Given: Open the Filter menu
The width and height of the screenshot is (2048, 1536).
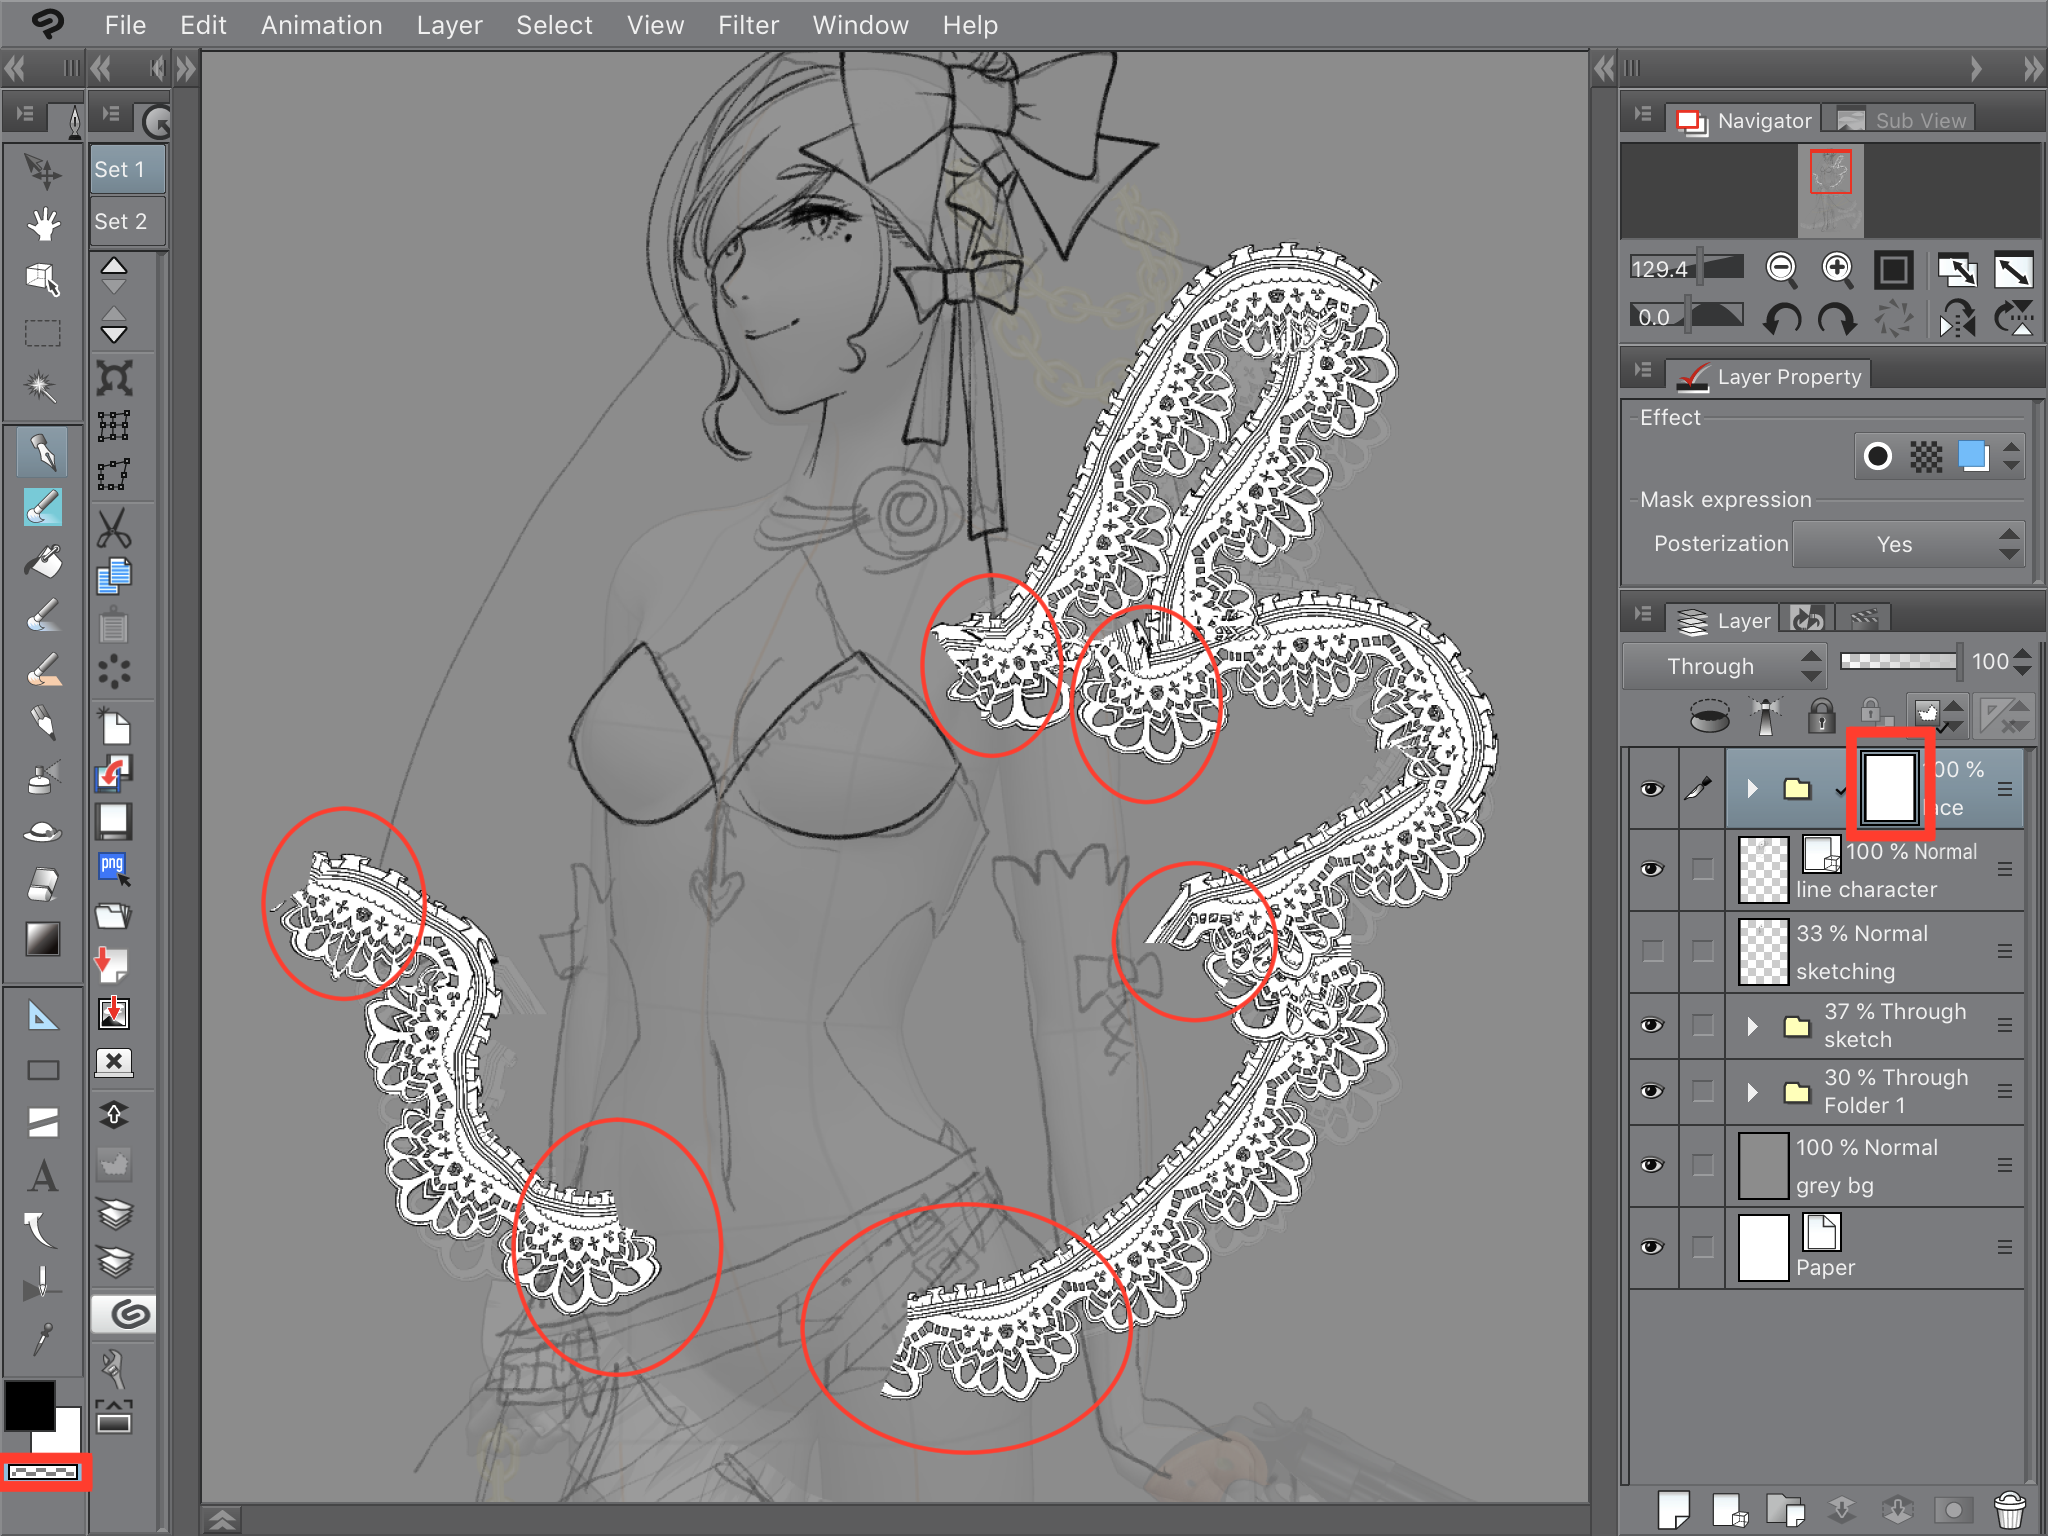Looking at the screenshot, I should [747, 25].
